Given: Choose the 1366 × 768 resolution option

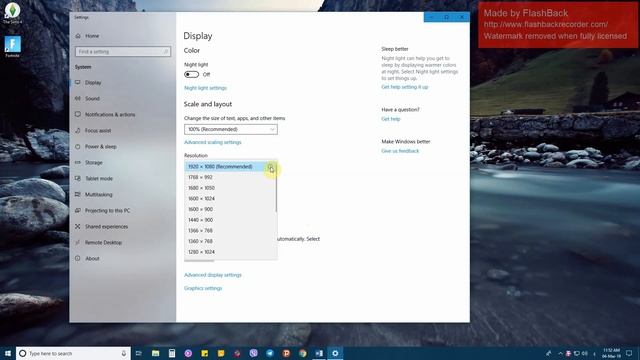Looking at the screenshot, I should coord(230,230).
